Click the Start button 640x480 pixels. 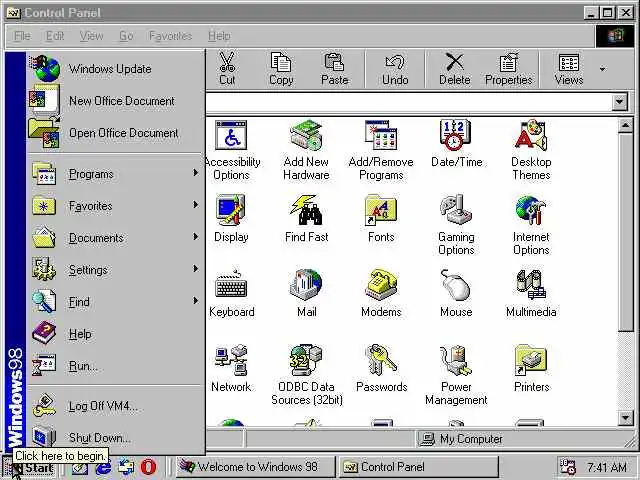pos(29,467)
